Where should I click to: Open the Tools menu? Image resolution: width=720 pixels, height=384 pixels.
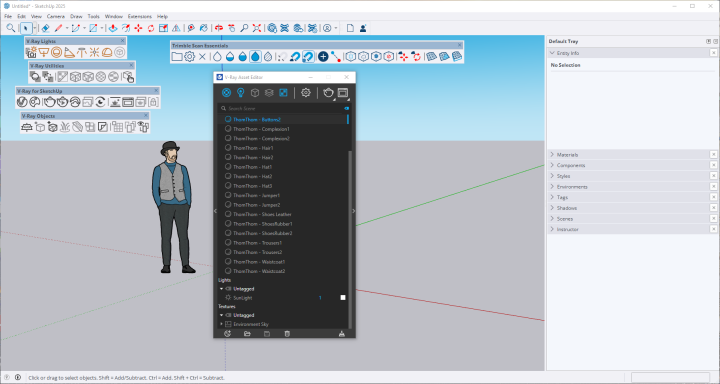[94, 16]
